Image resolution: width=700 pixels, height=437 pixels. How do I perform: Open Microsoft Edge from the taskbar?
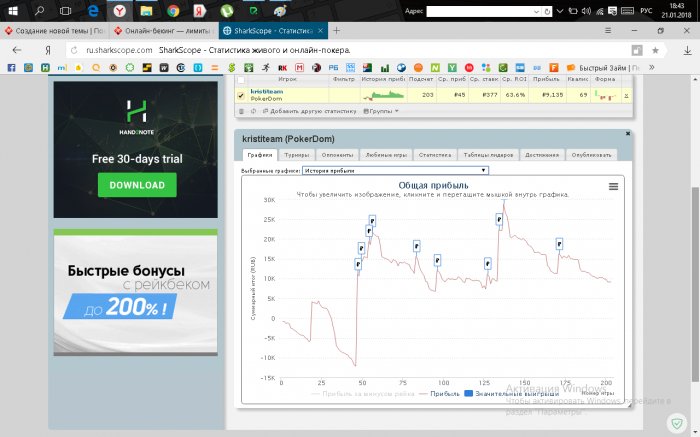(94, 10)
